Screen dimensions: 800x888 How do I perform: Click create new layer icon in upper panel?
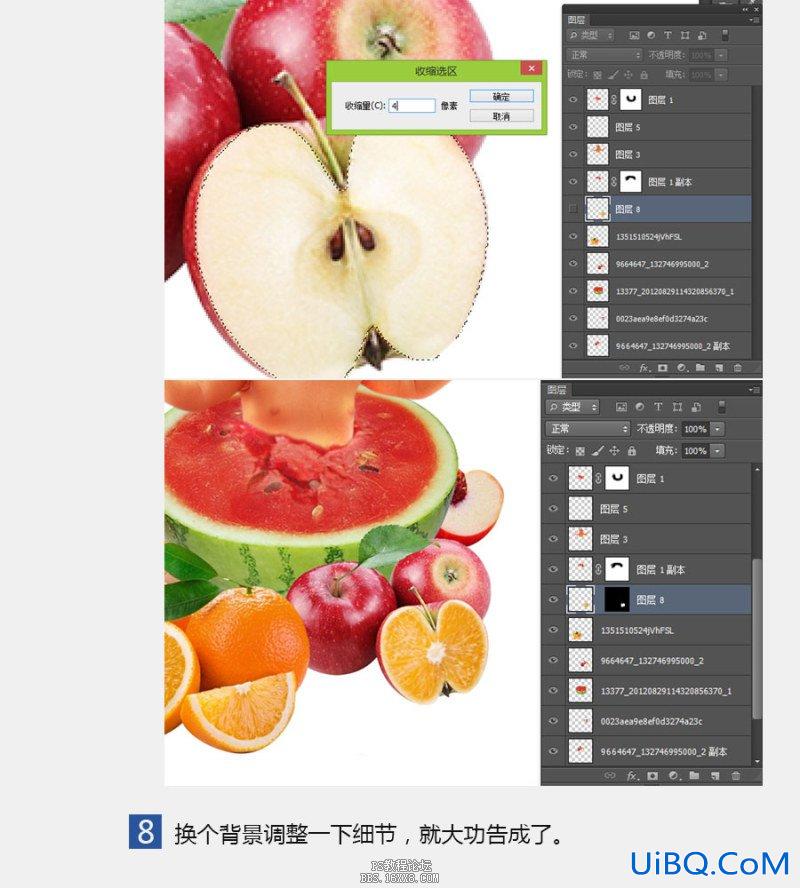719,368
